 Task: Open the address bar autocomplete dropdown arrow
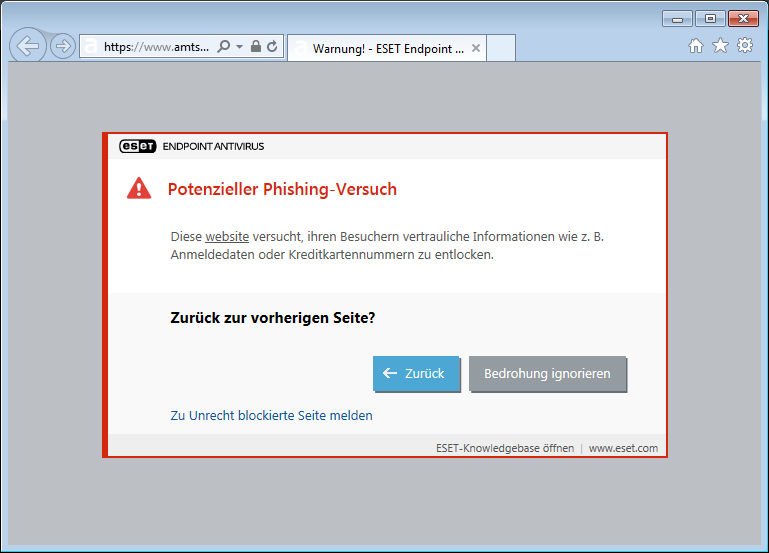[239, 47]
